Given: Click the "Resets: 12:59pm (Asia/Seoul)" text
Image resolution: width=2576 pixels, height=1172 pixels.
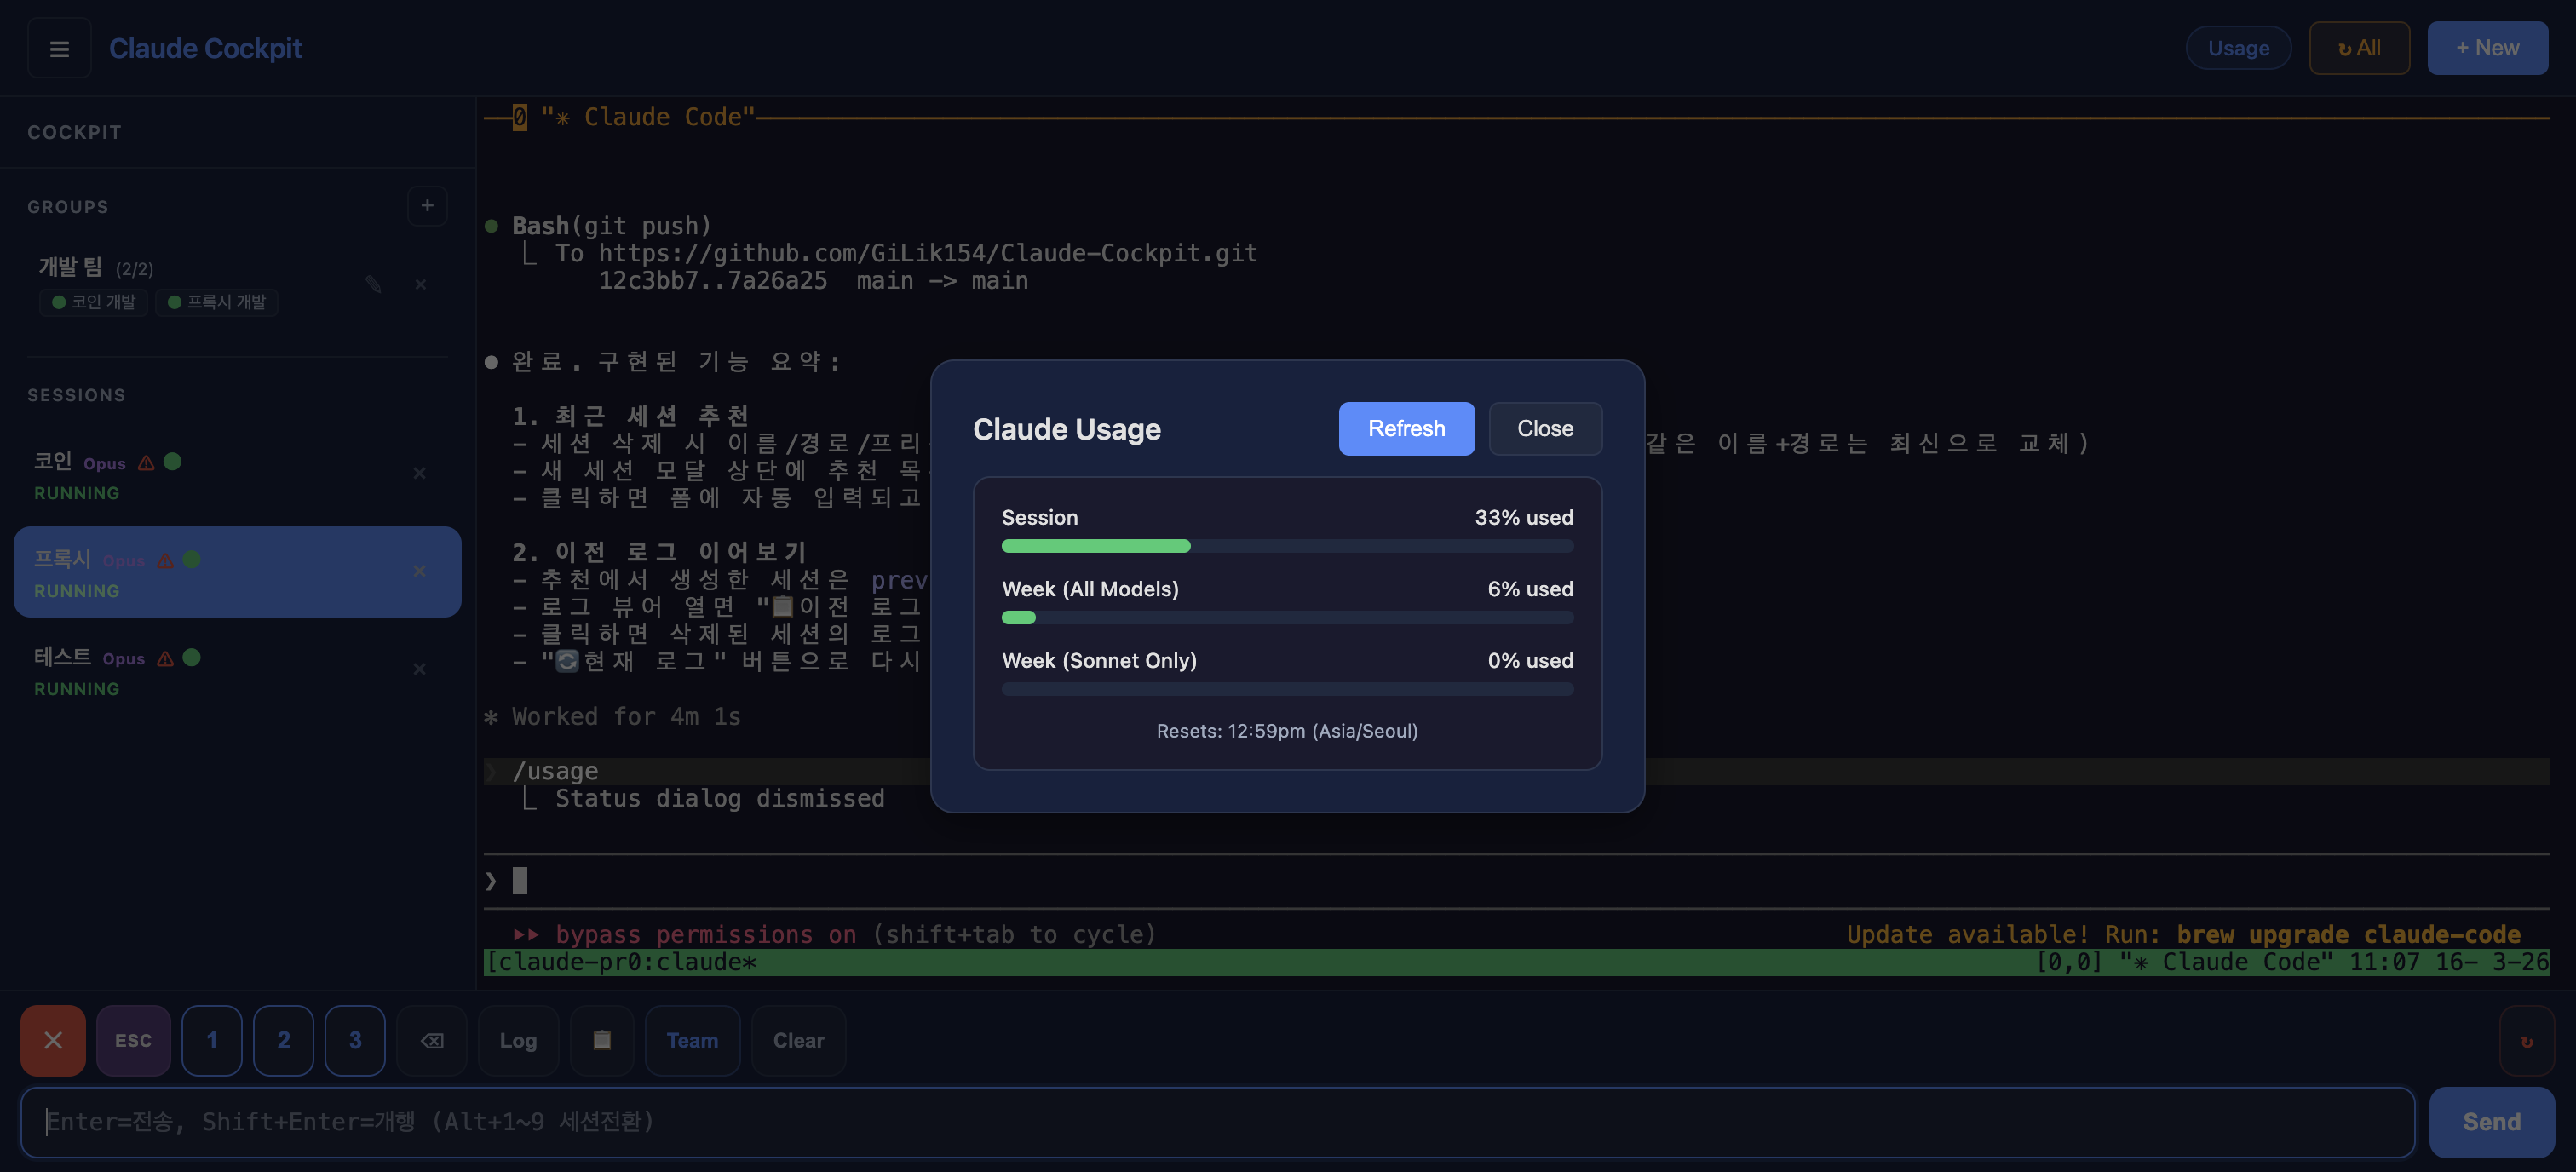Looking at the screenshot, I should (1287, 731).
